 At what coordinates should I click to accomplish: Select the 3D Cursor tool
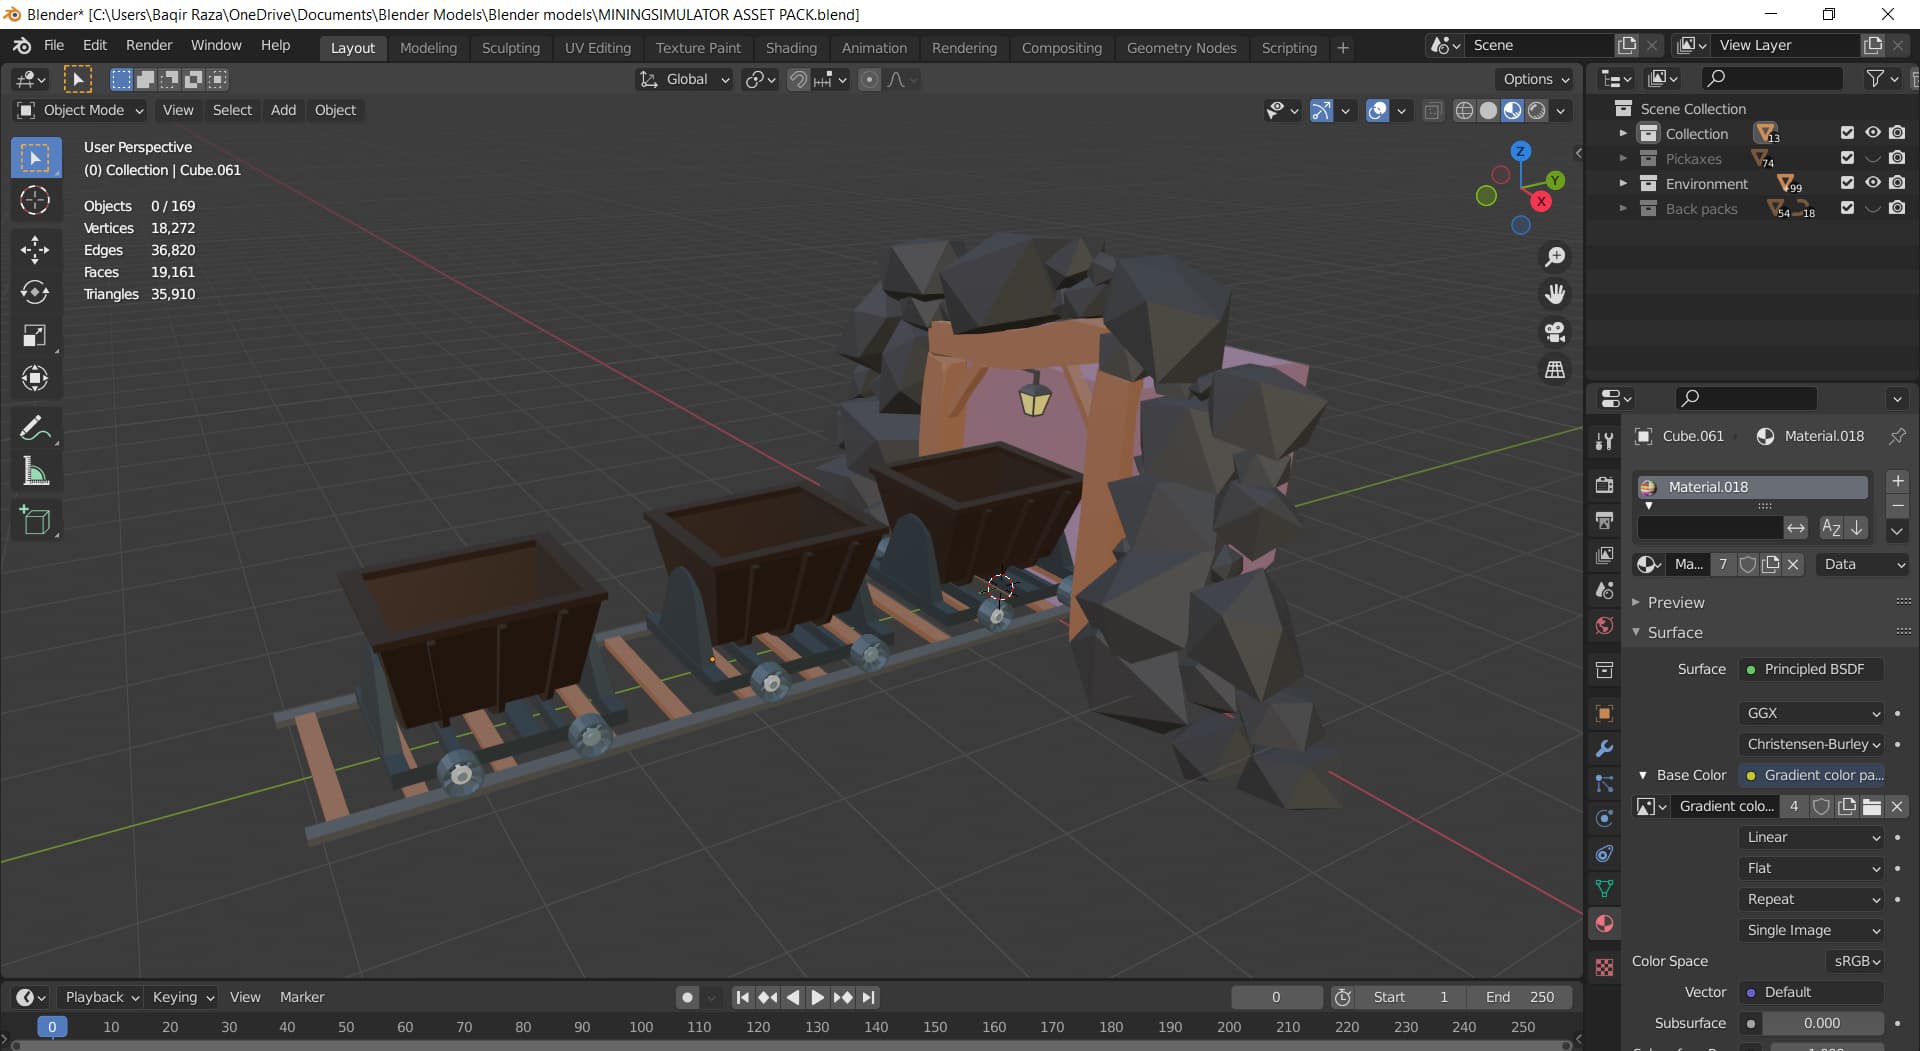tap(35, 201)
